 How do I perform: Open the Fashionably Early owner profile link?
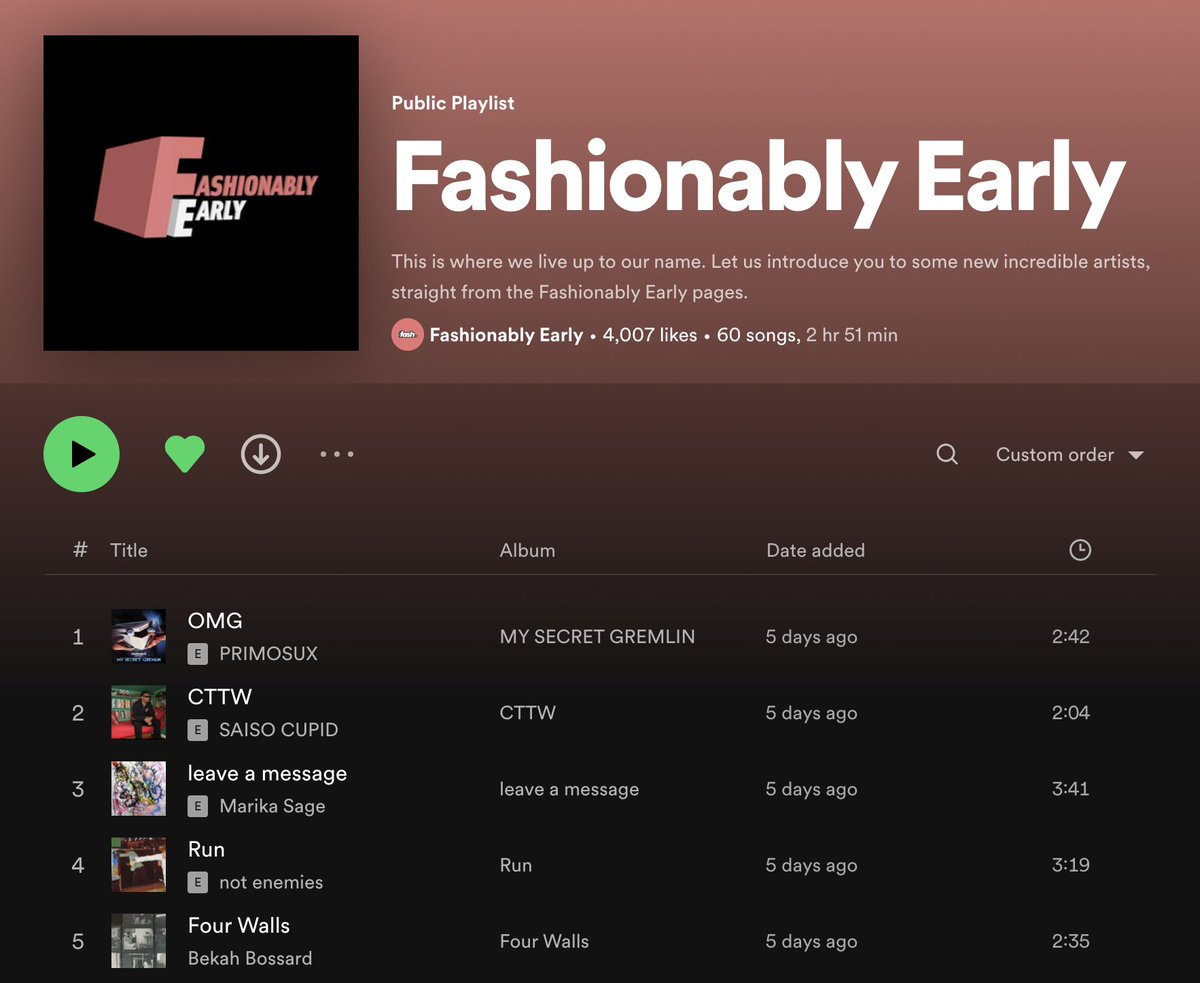coord(506,335)
